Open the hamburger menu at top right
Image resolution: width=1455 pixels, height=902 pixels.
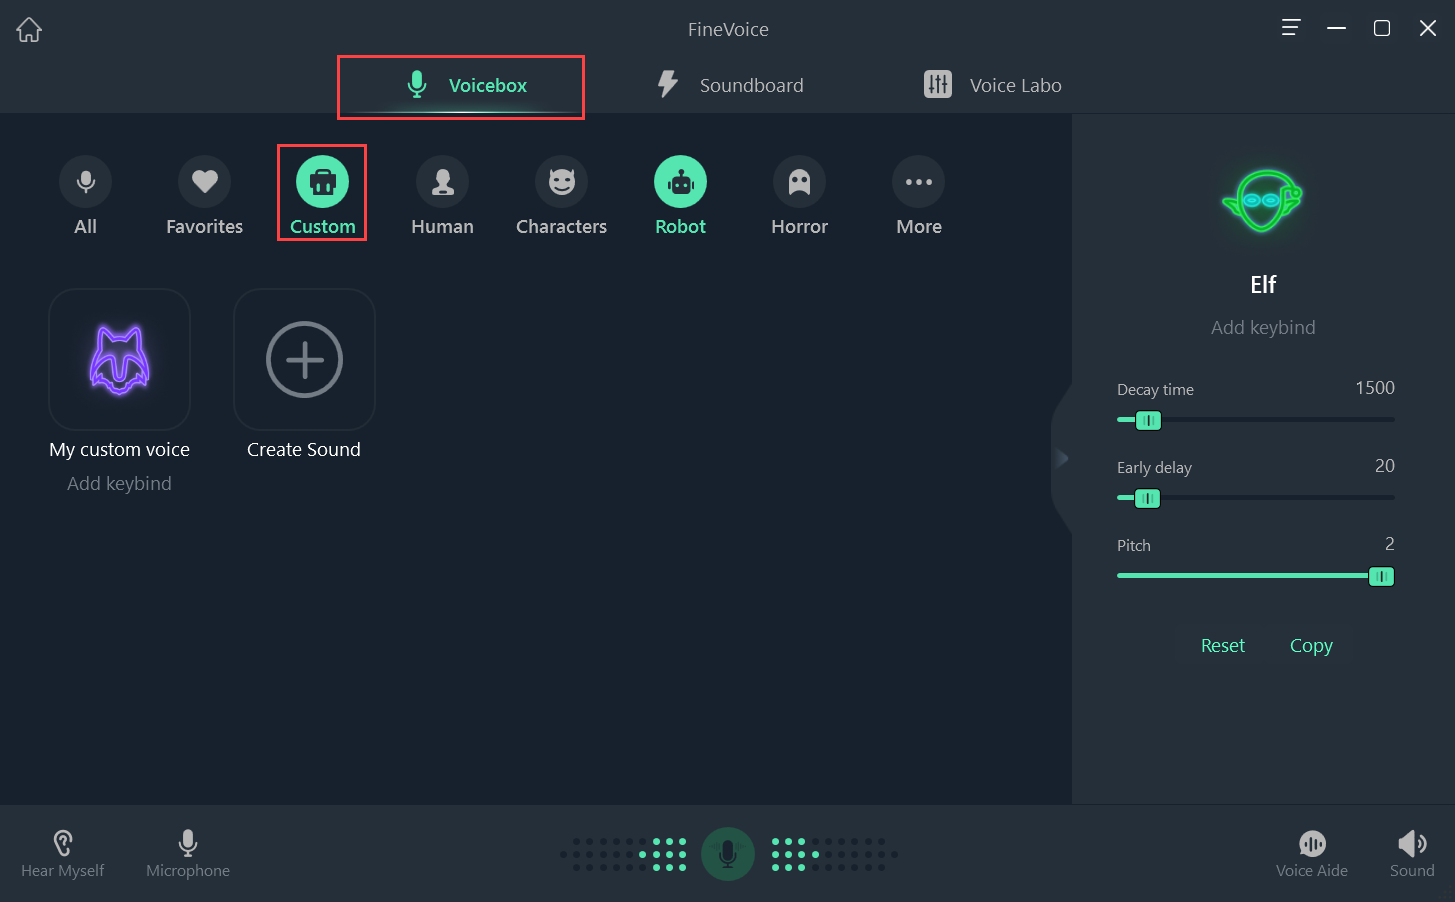click(x=1290, y=28)
